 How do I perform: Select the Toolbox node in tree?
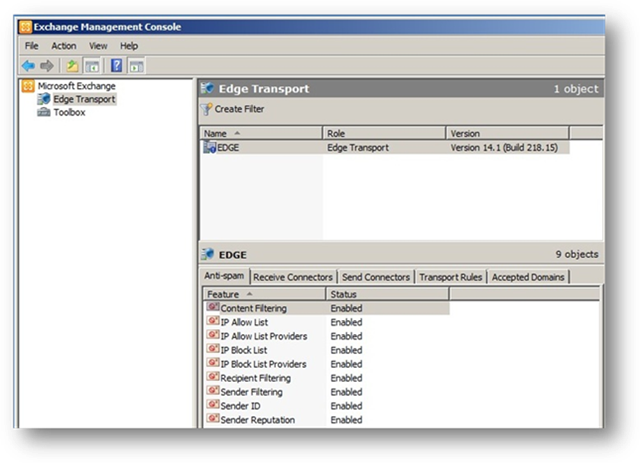68,112
